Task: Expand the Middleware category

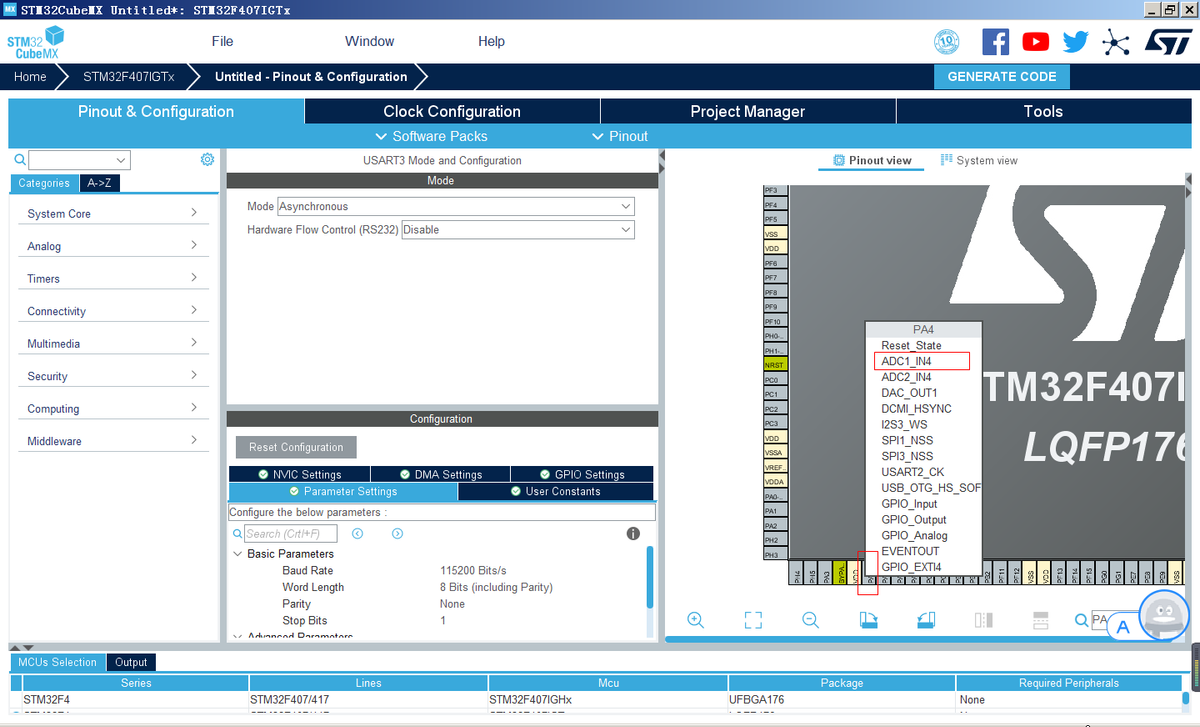Action: click(x=112, y=441)
